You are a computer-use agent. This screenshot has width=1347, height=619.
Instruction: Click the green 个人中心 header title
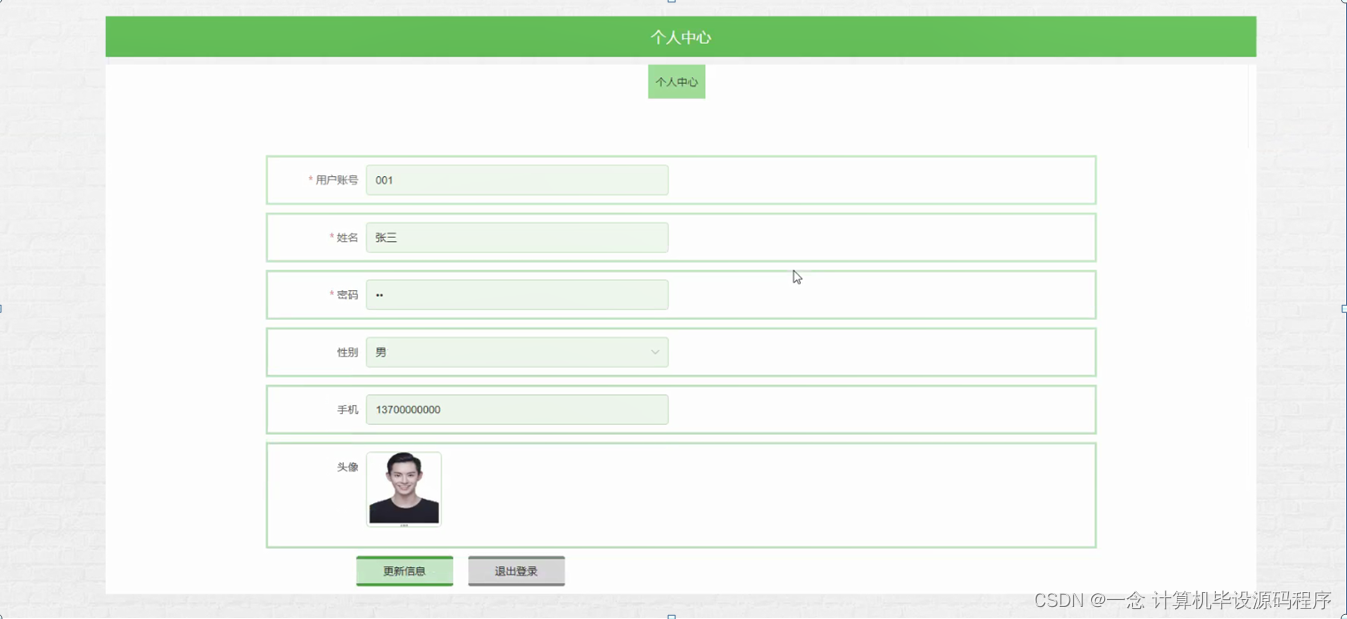point(681,37)
